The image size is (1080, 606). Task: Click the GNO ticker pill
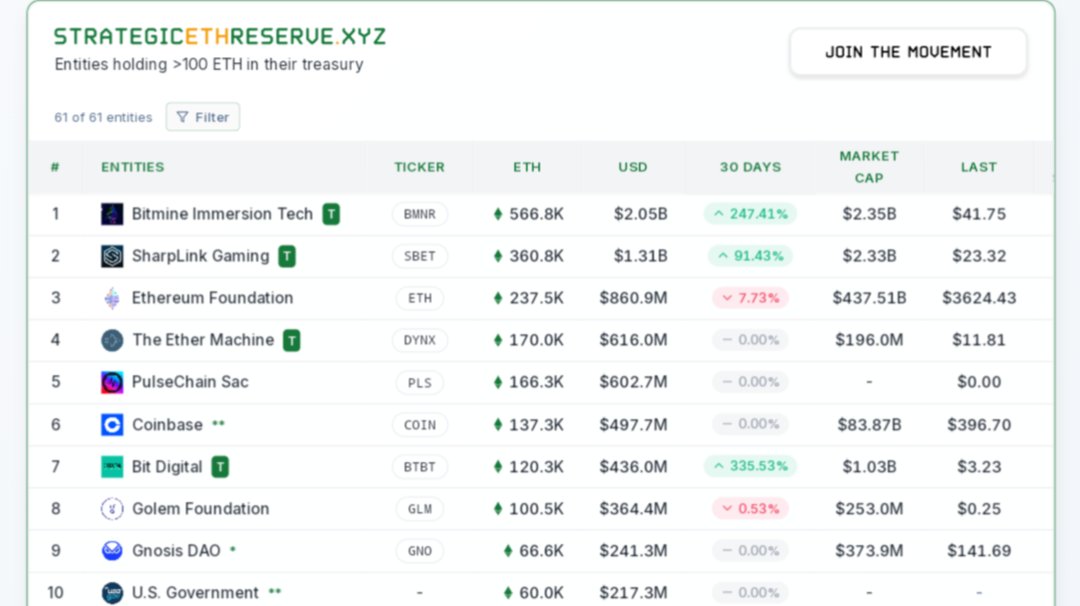click(419, 551)
